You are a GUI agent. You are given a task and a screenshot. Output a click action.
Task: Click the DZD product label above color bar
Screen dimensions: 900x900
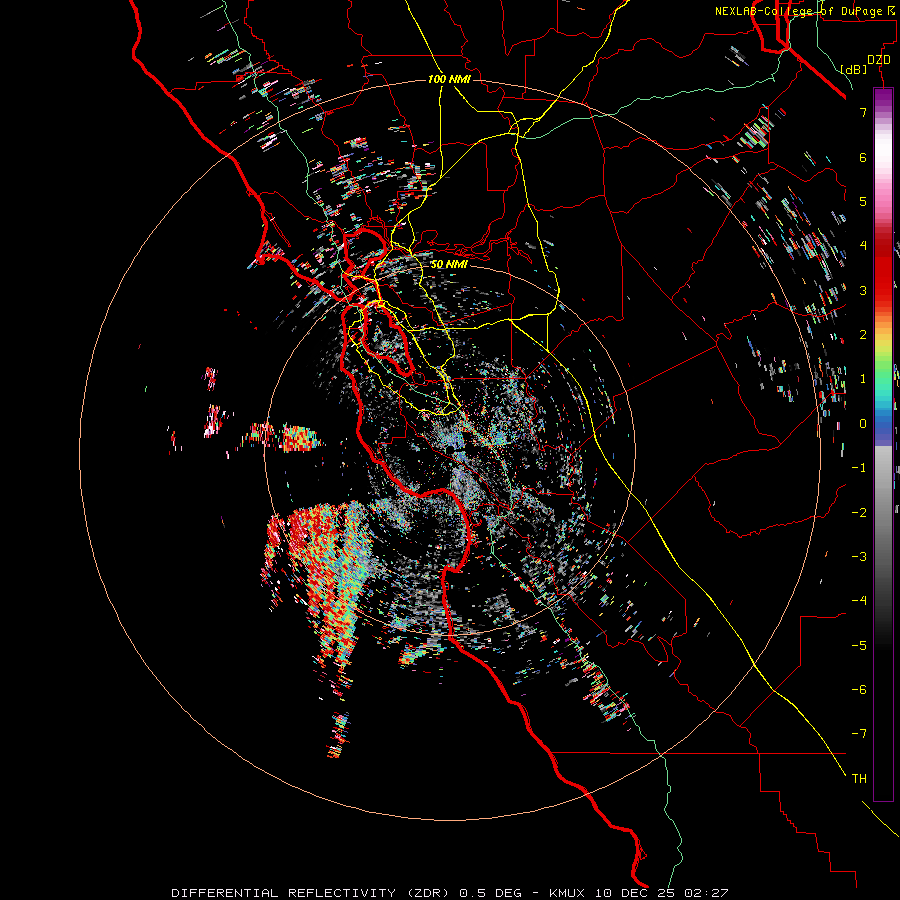pos(879,59)
